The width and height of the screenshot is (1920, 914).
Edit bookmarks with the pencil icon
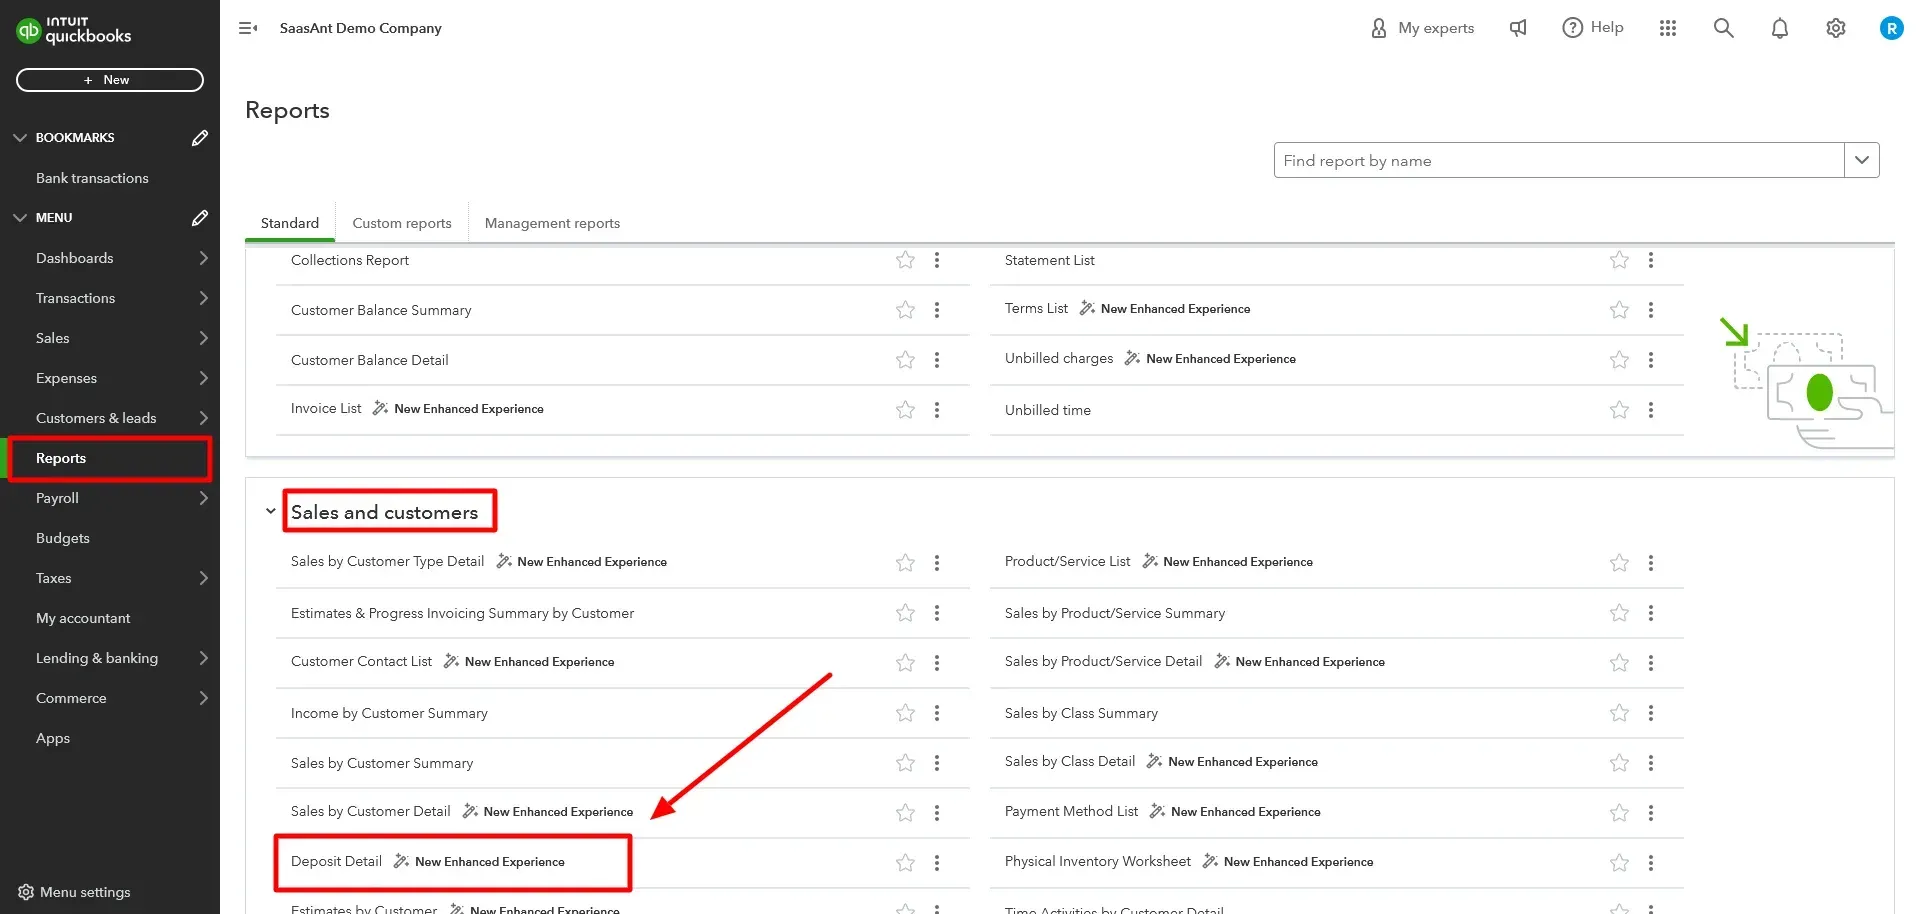tap(200, 137)
